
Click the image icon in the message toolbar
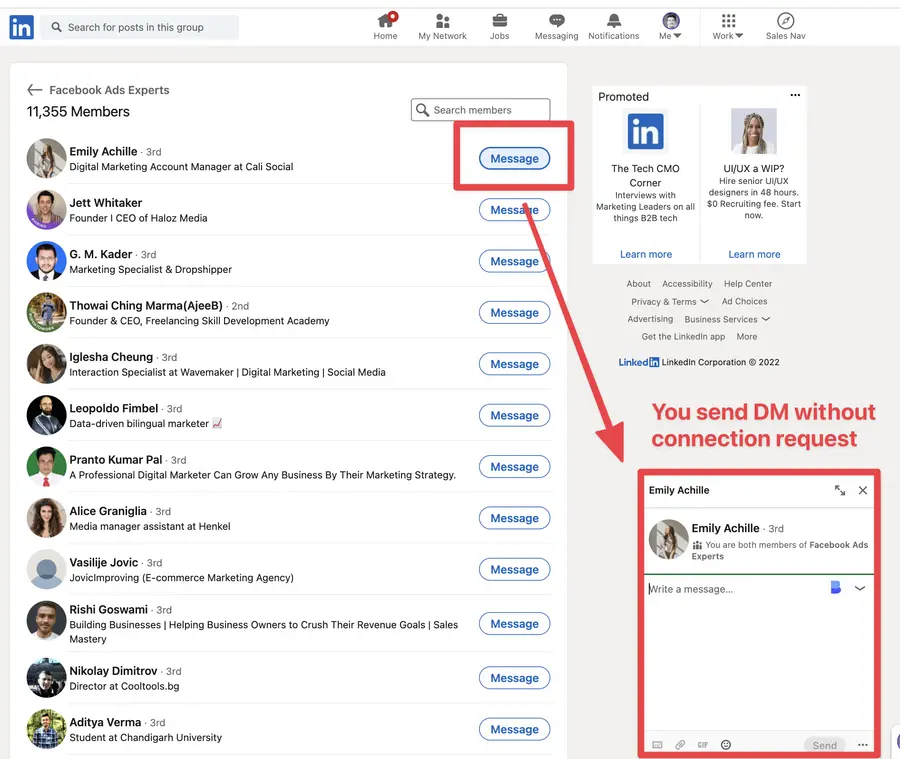tap(658, 745)
